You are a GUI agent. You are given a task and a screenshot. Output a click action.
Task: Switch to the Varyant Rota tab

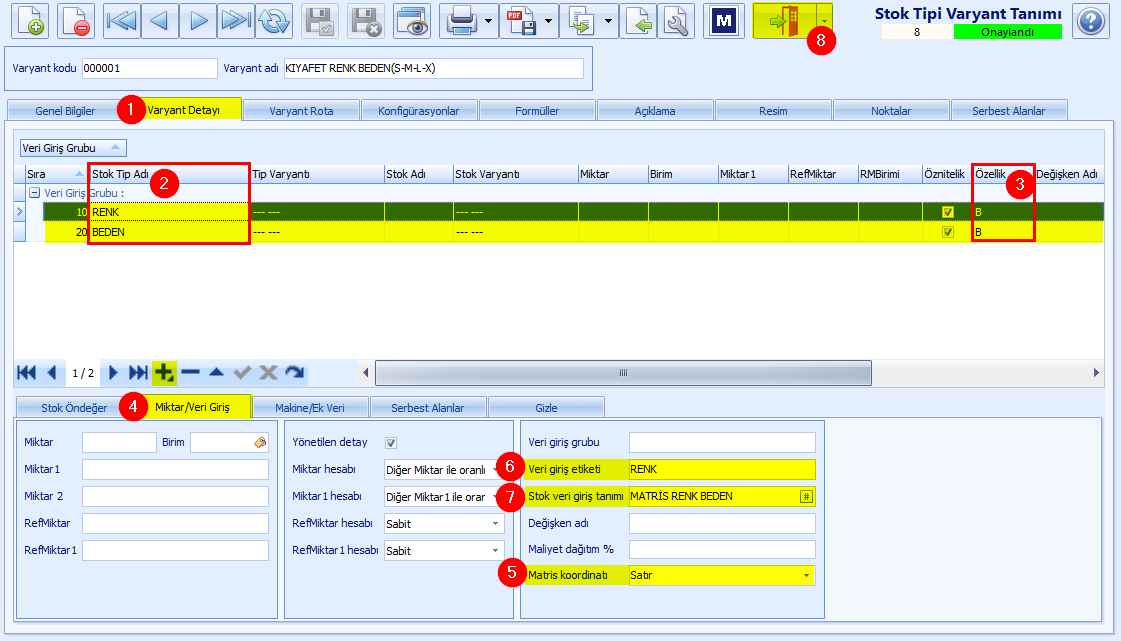coord(301,111)
